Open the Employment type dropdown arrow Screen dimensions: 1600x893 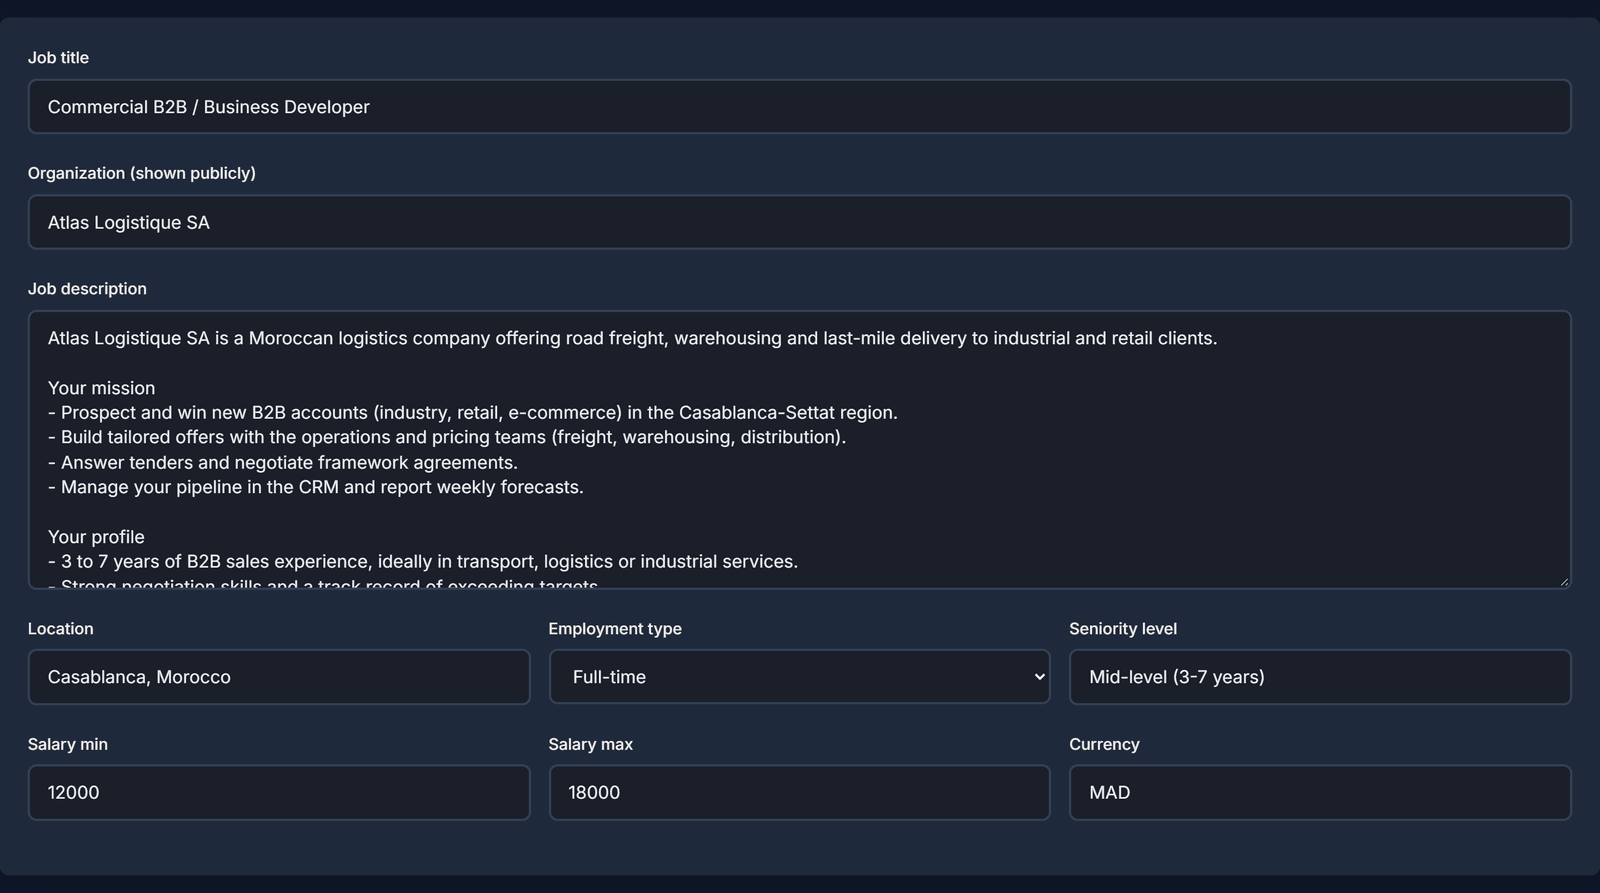[x=1039, y=677]
